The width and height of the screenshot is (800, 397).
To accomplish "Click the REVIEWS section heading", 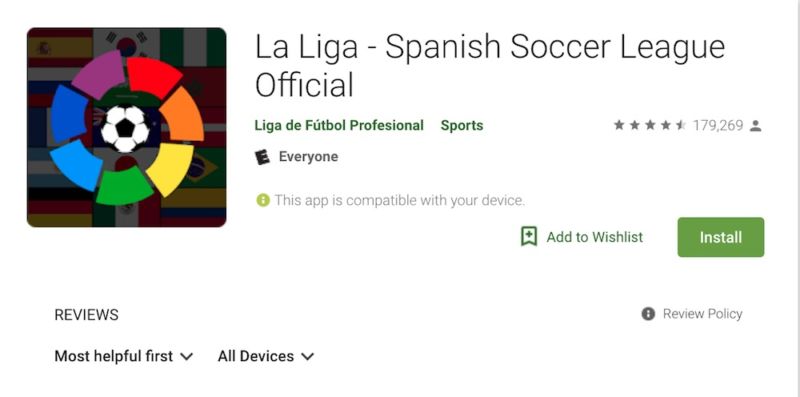I will [86, 315].
